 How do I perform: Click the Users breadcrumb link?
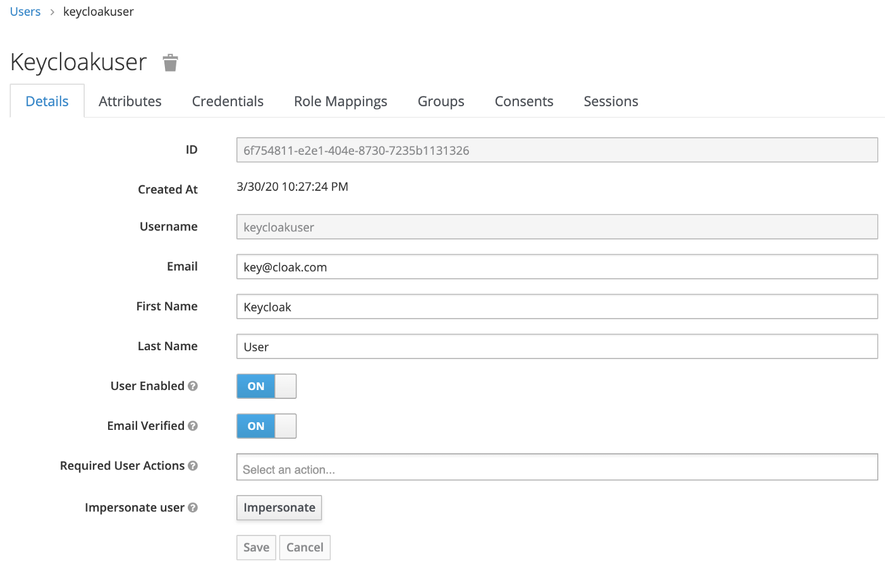point(25,12)
